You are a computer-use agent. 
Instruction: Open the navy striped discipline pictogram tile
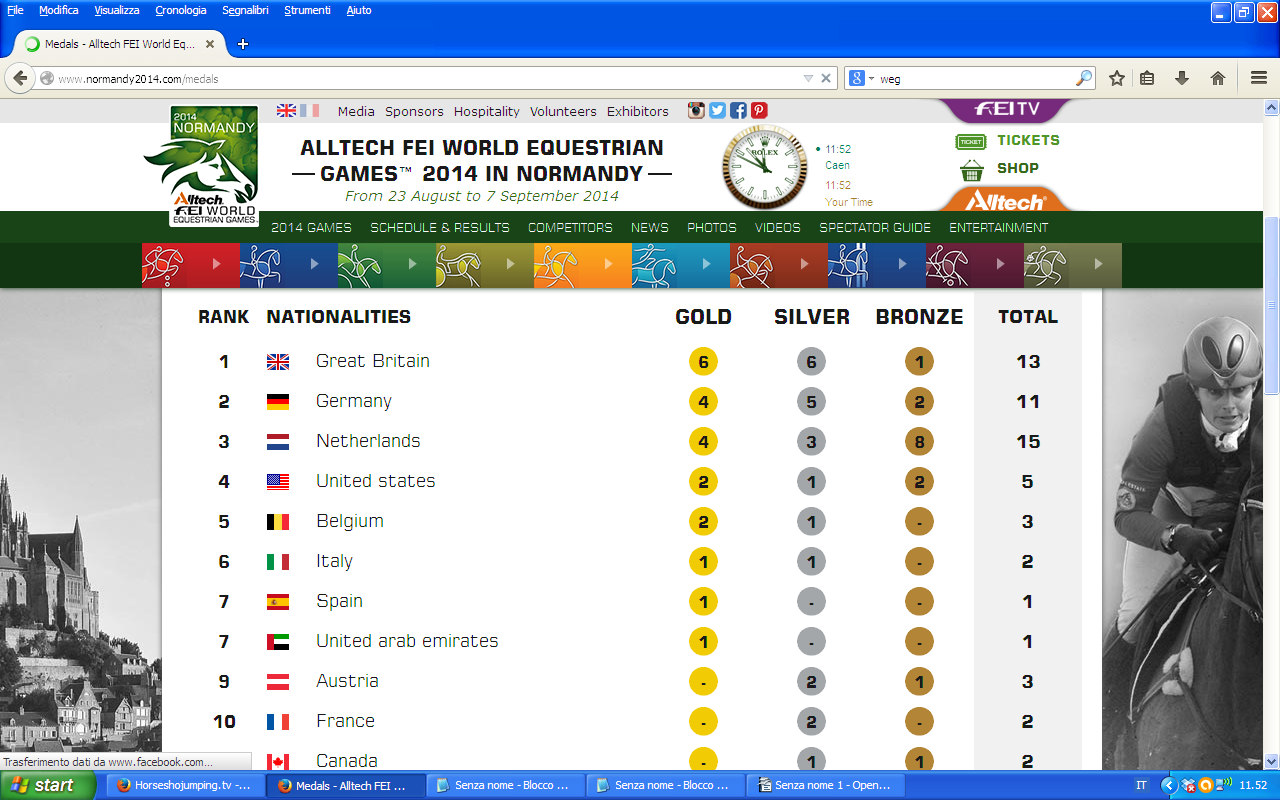click(x=877, y=265)
